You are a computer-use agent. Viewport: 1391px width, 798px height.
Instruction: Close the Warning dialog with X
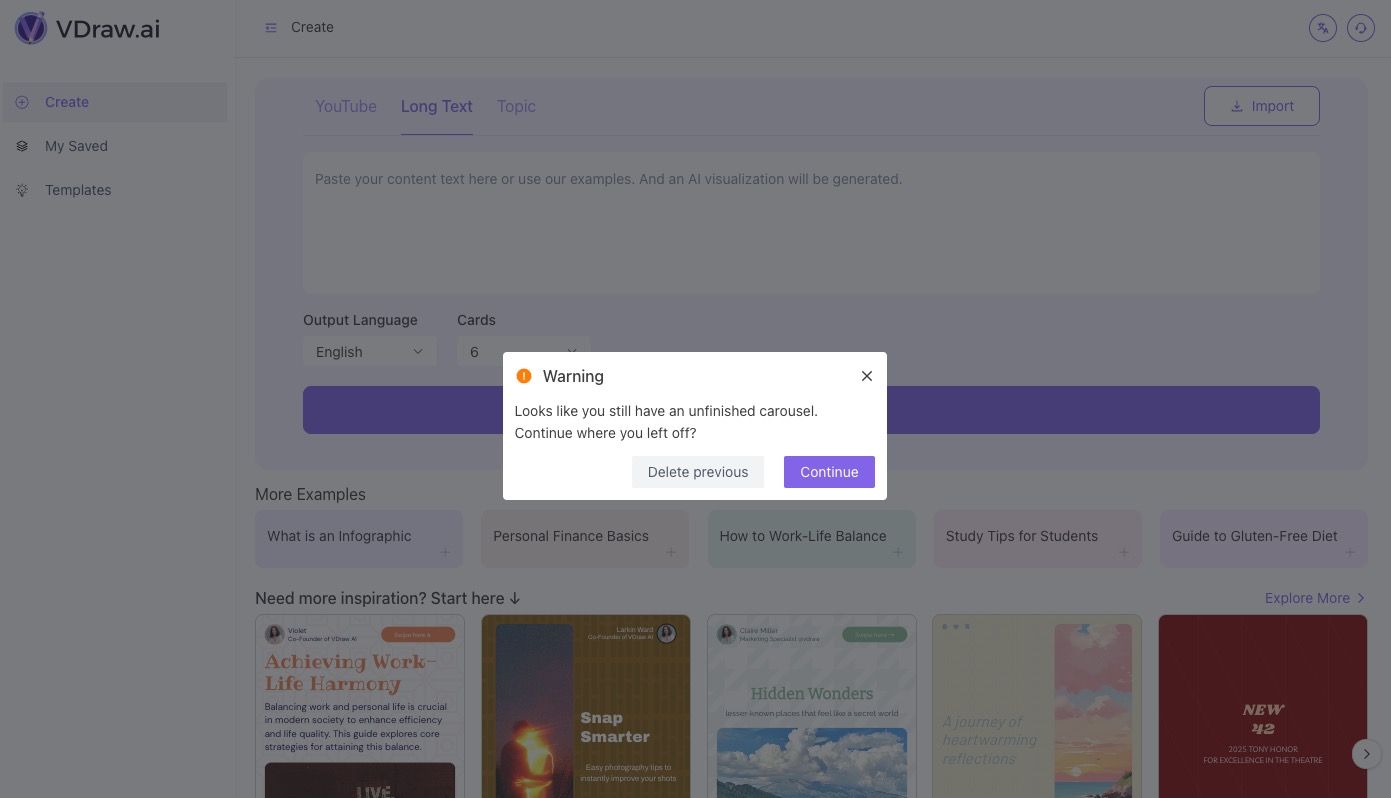pyautogui.click(x=866, y=376)
